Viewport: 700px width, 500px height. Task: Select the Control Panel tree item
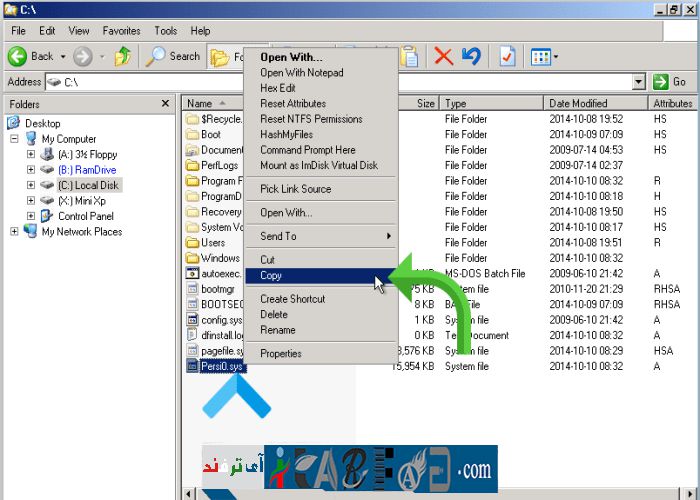coord(85,216)
